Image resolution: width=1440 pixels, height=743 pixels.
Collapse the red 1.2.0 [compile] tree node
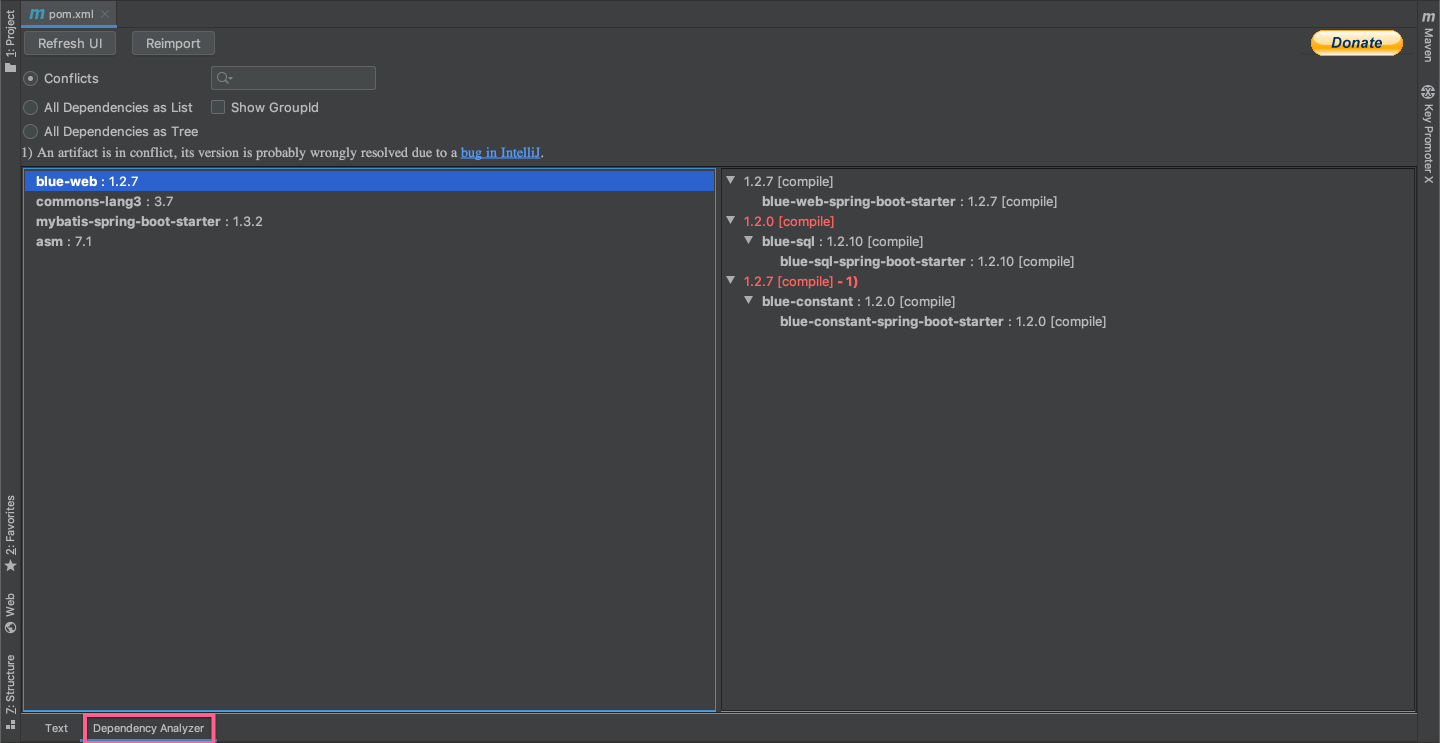point(730,220)
